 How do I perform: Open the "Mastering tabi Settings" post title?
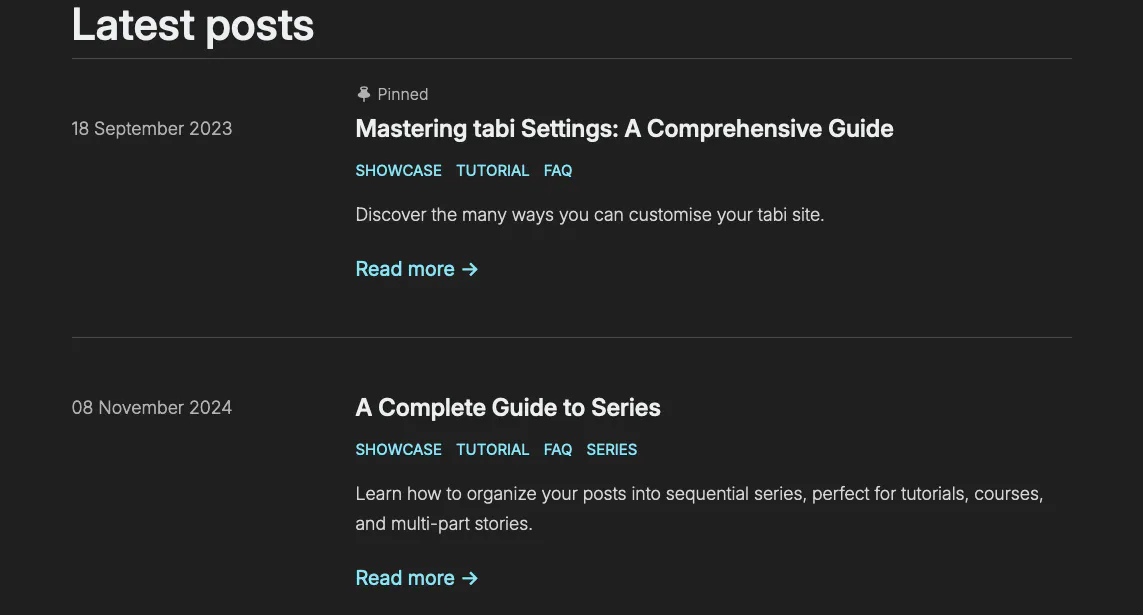point(624,129)
